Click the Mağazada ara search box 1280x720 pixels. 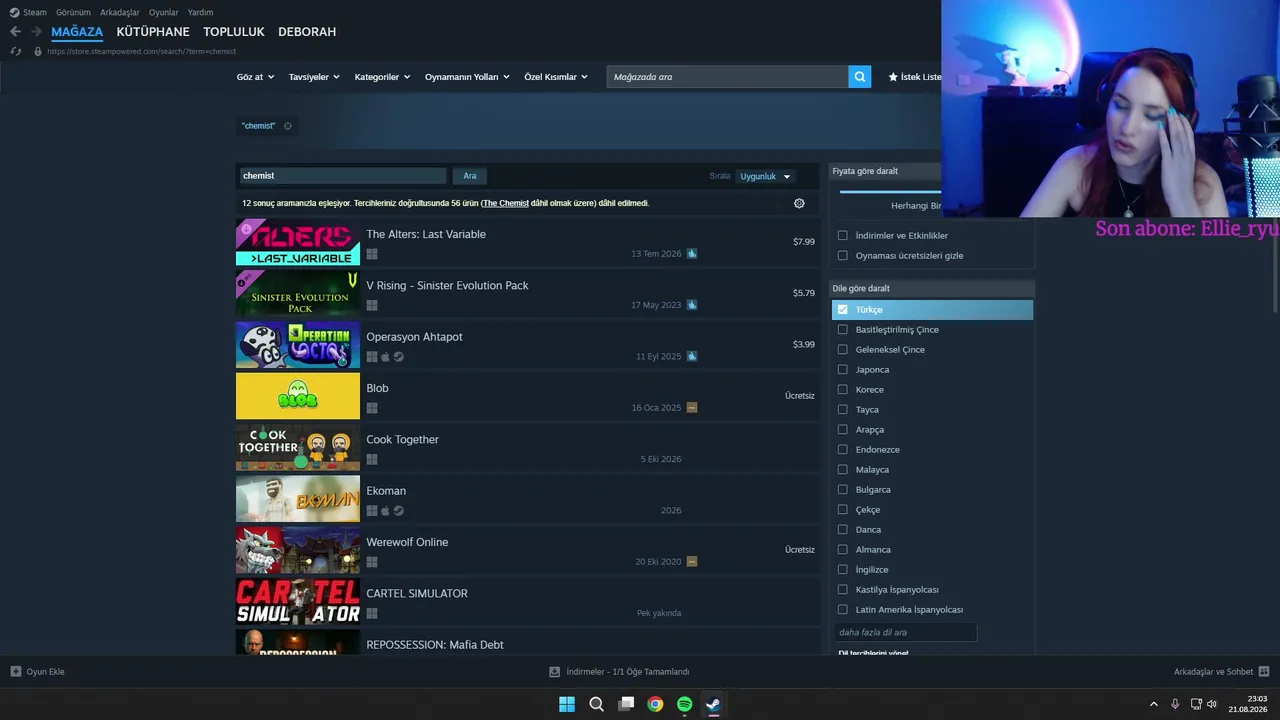[727, 77]
